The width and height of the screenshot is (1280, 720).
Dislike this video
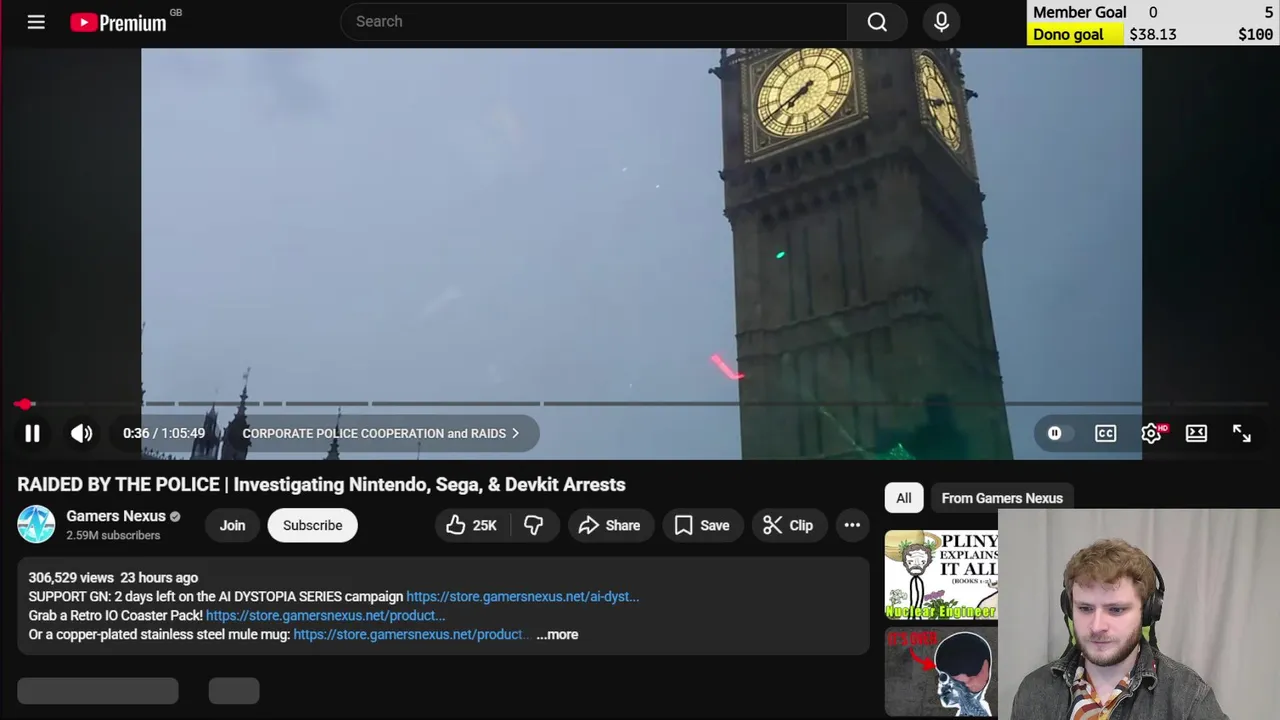pos(534,525)
